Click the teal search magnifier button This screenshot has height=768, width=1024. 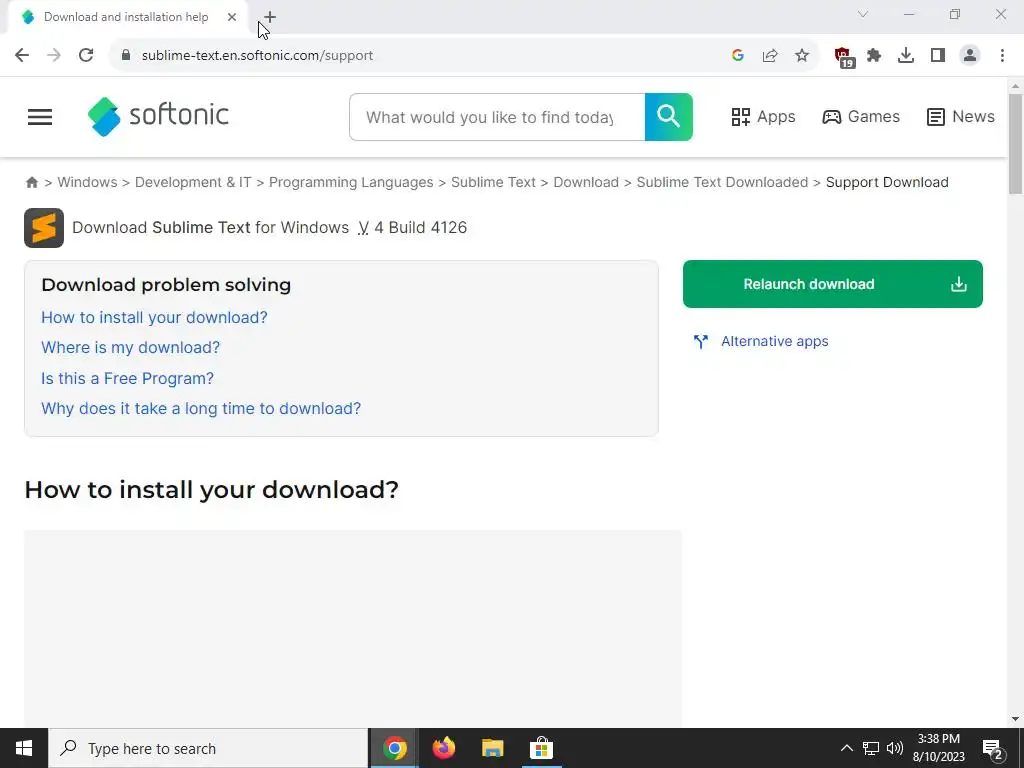[668, 117]
